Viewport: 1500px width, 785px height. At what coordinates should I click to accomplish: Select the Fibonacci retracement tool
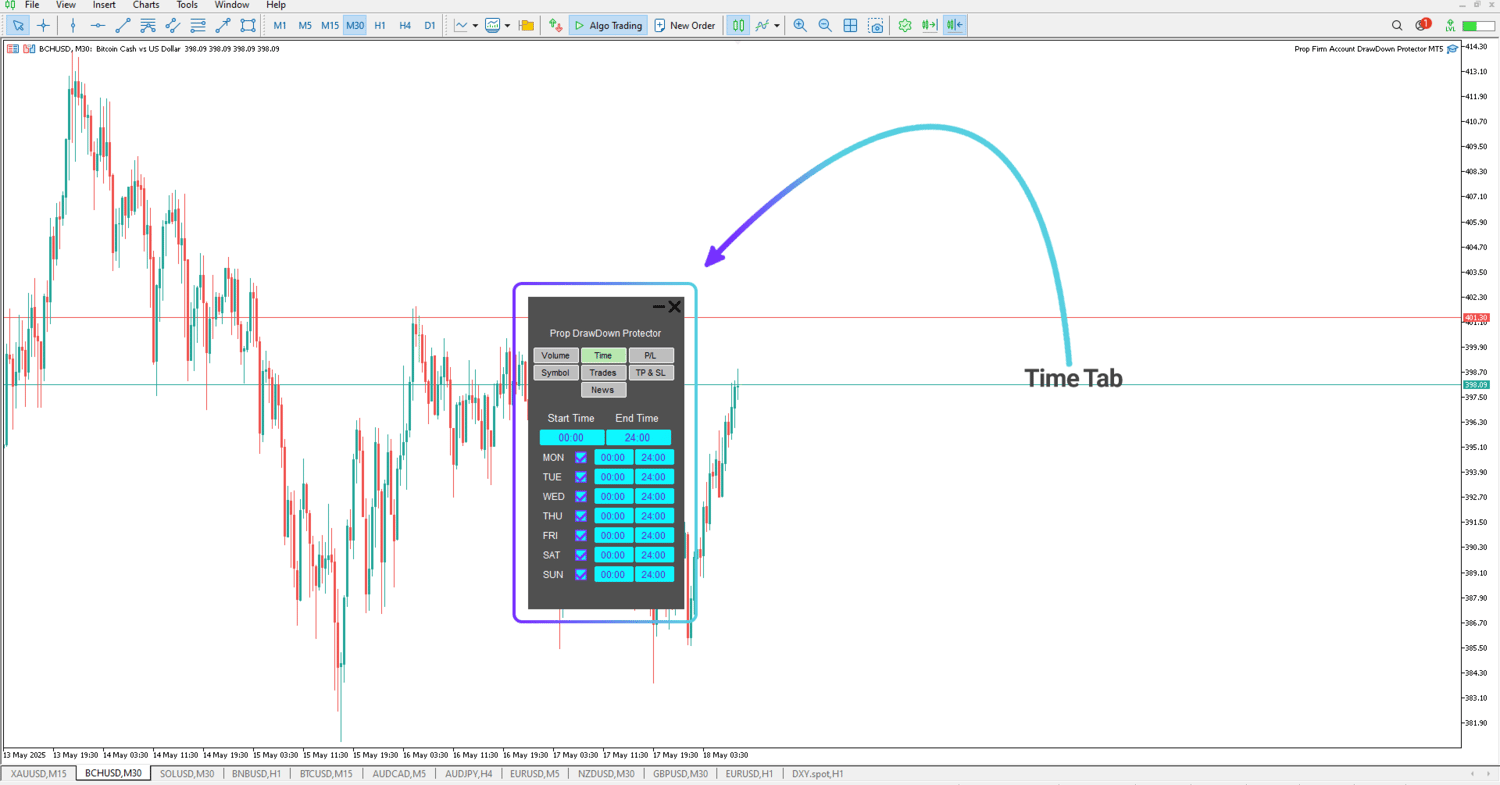[198, 25]
